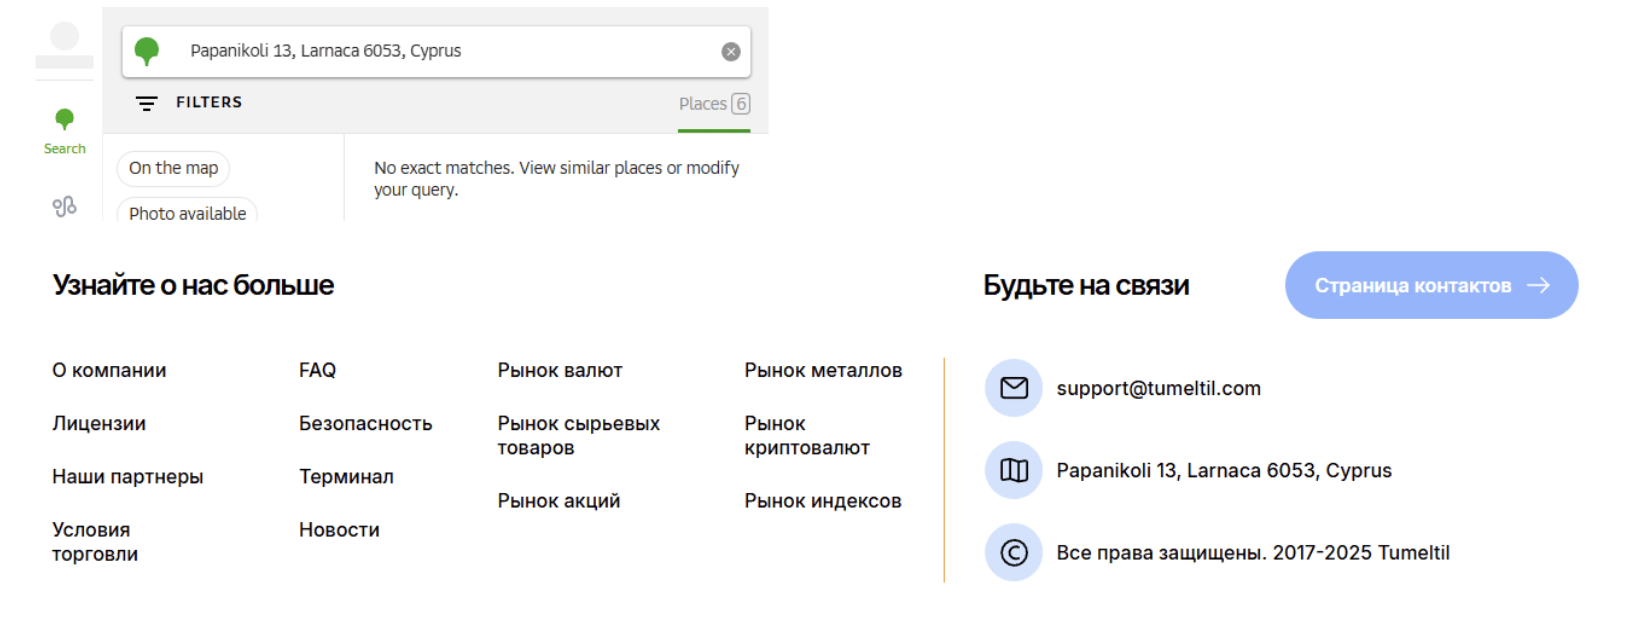
Task: Open the Страница контактов button
Action: (x=1430, y=285)
